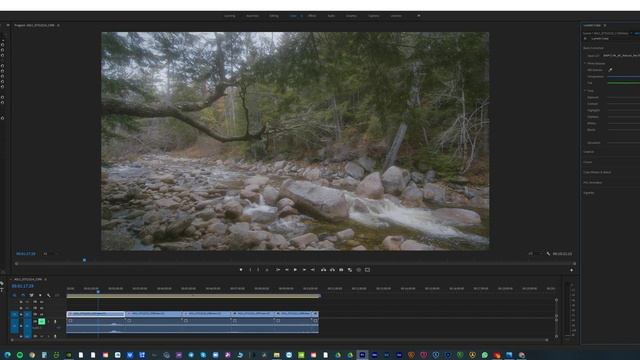Play the Program monitor video
640x360 pixels.
[x=295, y=270]
